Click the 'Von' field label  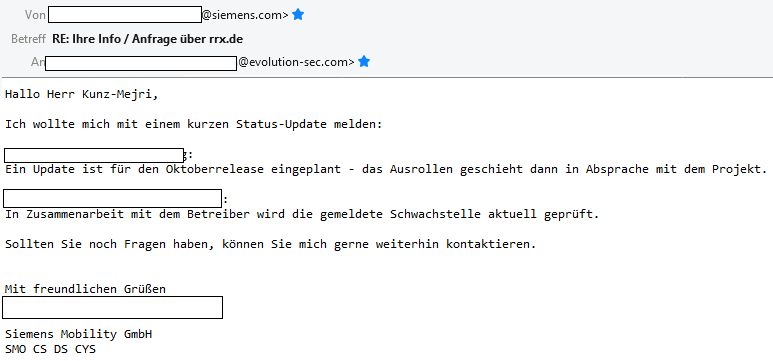coord(35,15)
